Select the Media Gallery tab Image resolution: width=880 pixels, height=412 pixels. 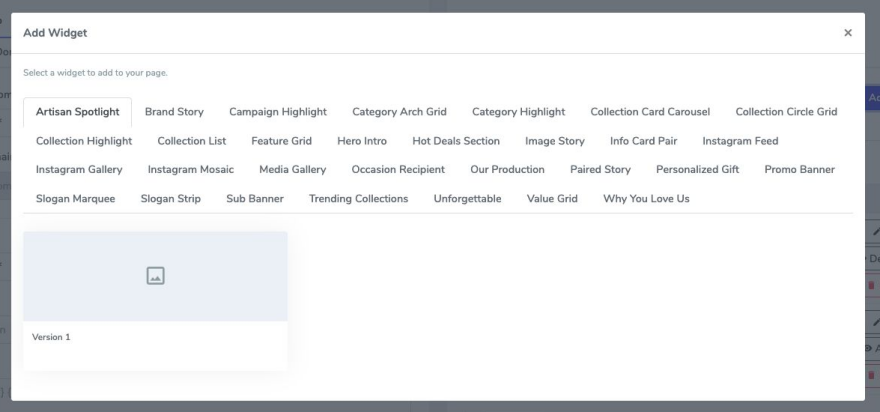click(x=292, y=170)
